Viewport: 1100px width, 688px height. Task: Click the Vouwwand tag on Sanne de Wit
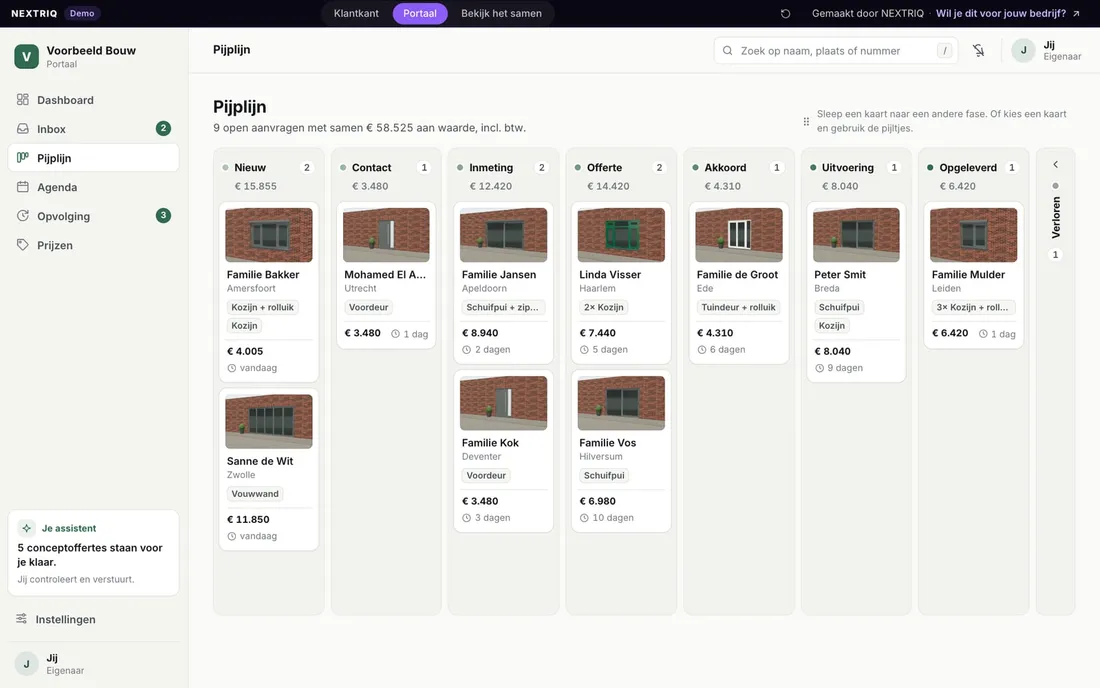(x=255, y=494)
